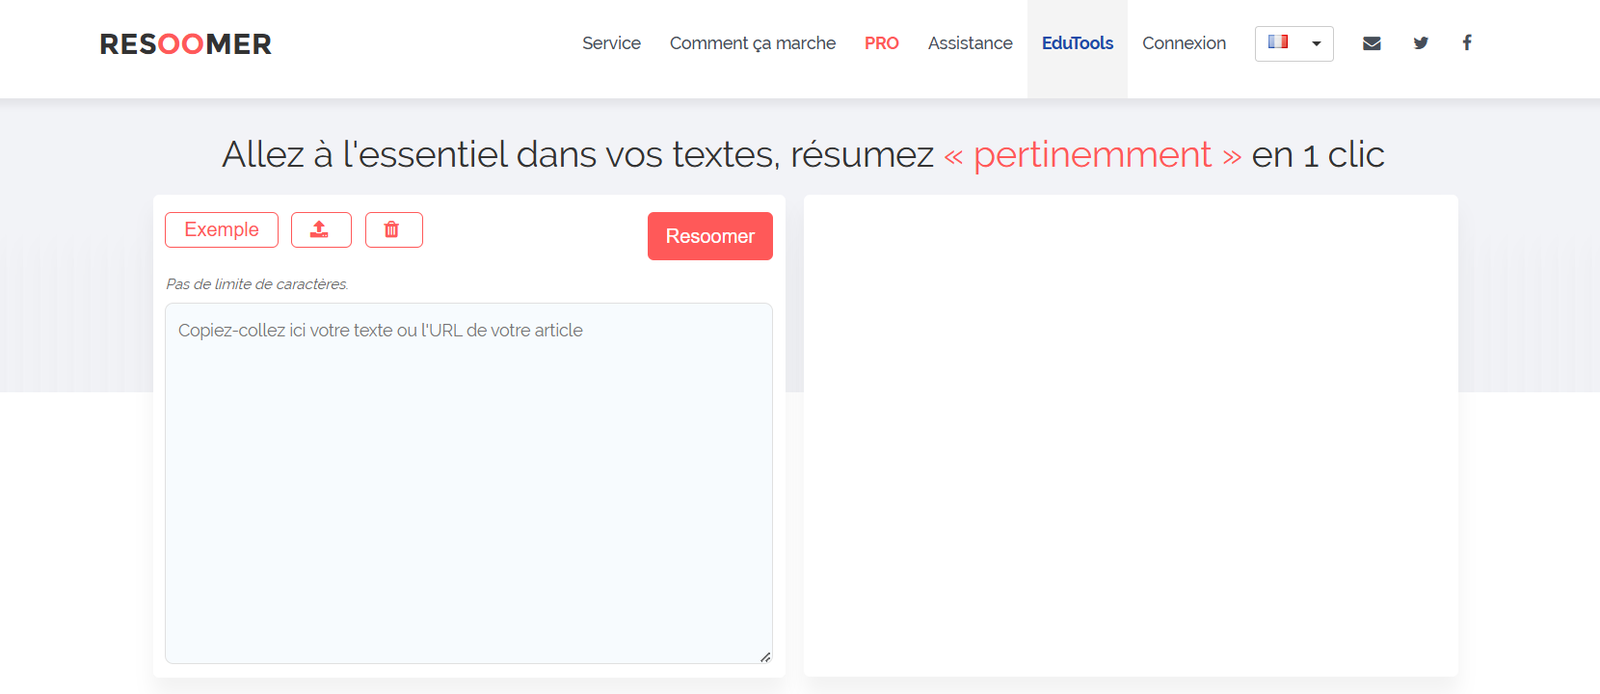
Task: Open the Facebook icon link
Action: pos(1466,43)
